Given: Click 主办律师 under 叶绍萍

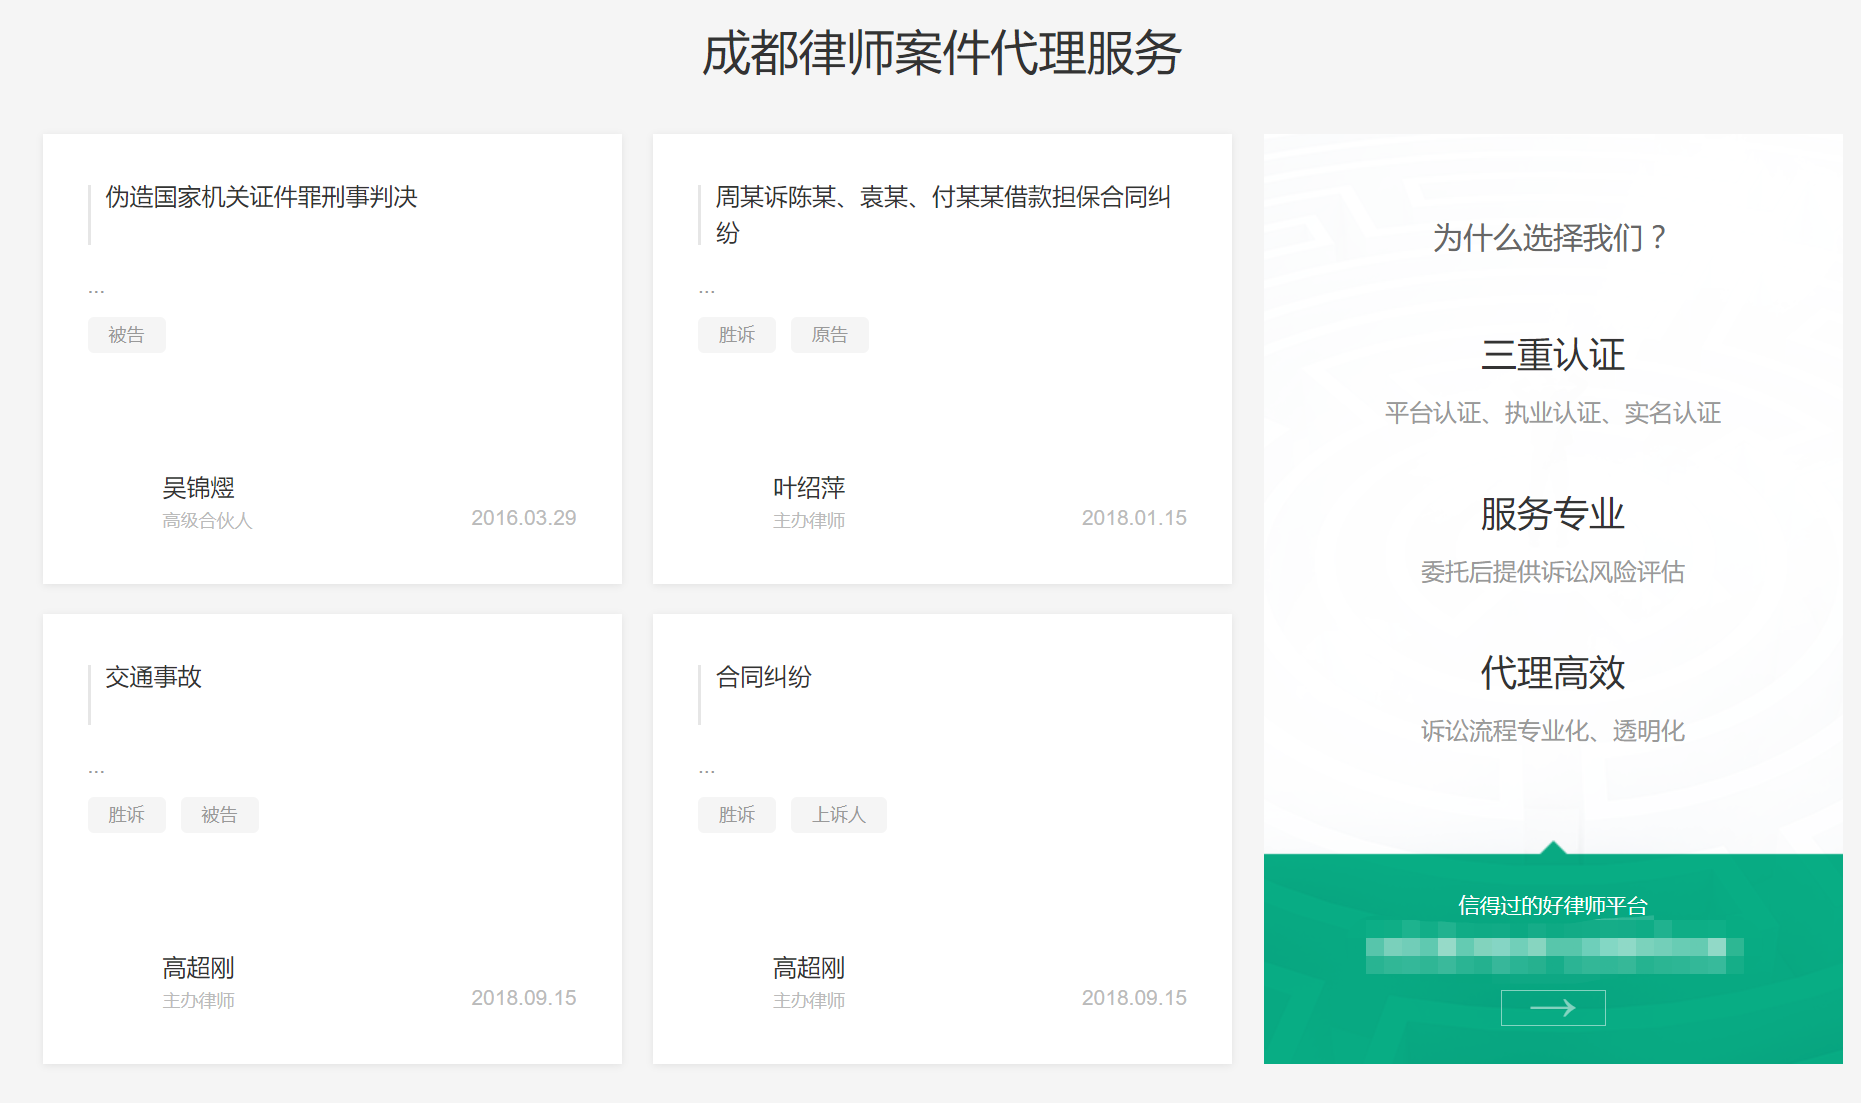Looking at the screenshot, I should 809,521.
